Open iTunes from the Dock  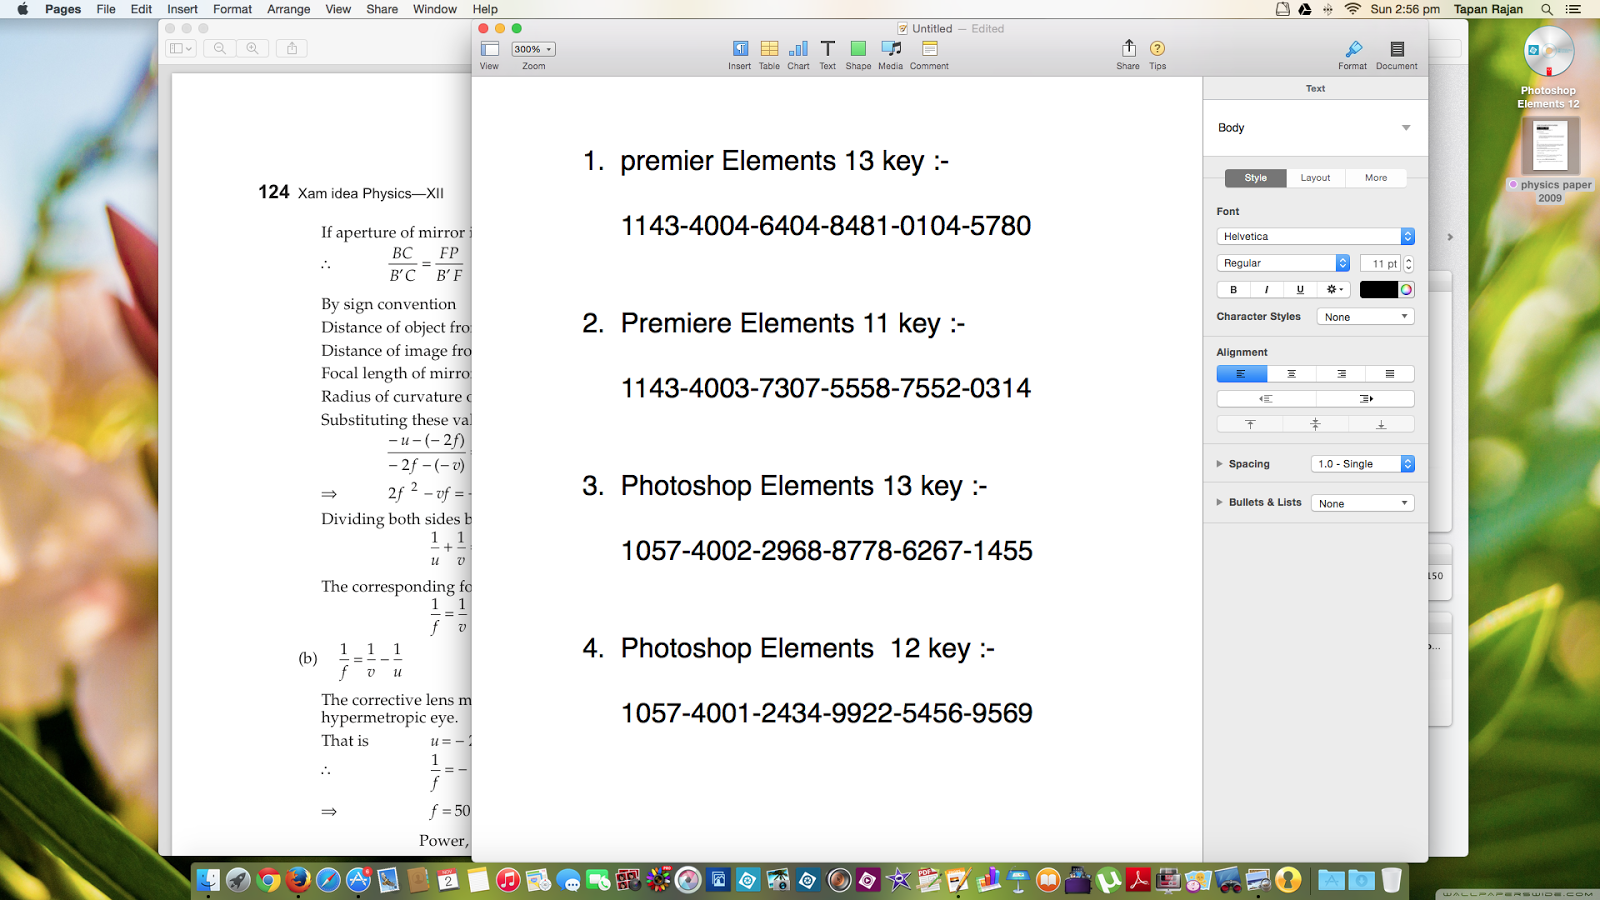[x=508, y=880]
